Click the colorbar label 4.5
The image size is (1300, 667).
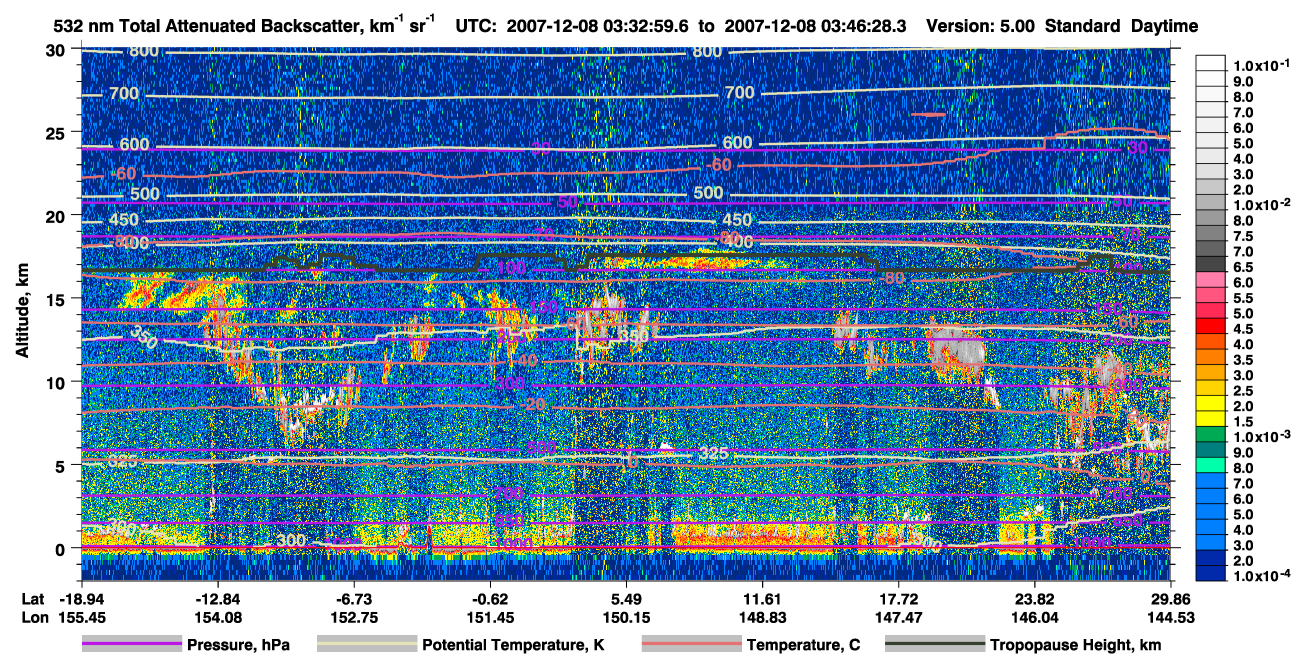pyautogui.click(x=1244, y=328)
